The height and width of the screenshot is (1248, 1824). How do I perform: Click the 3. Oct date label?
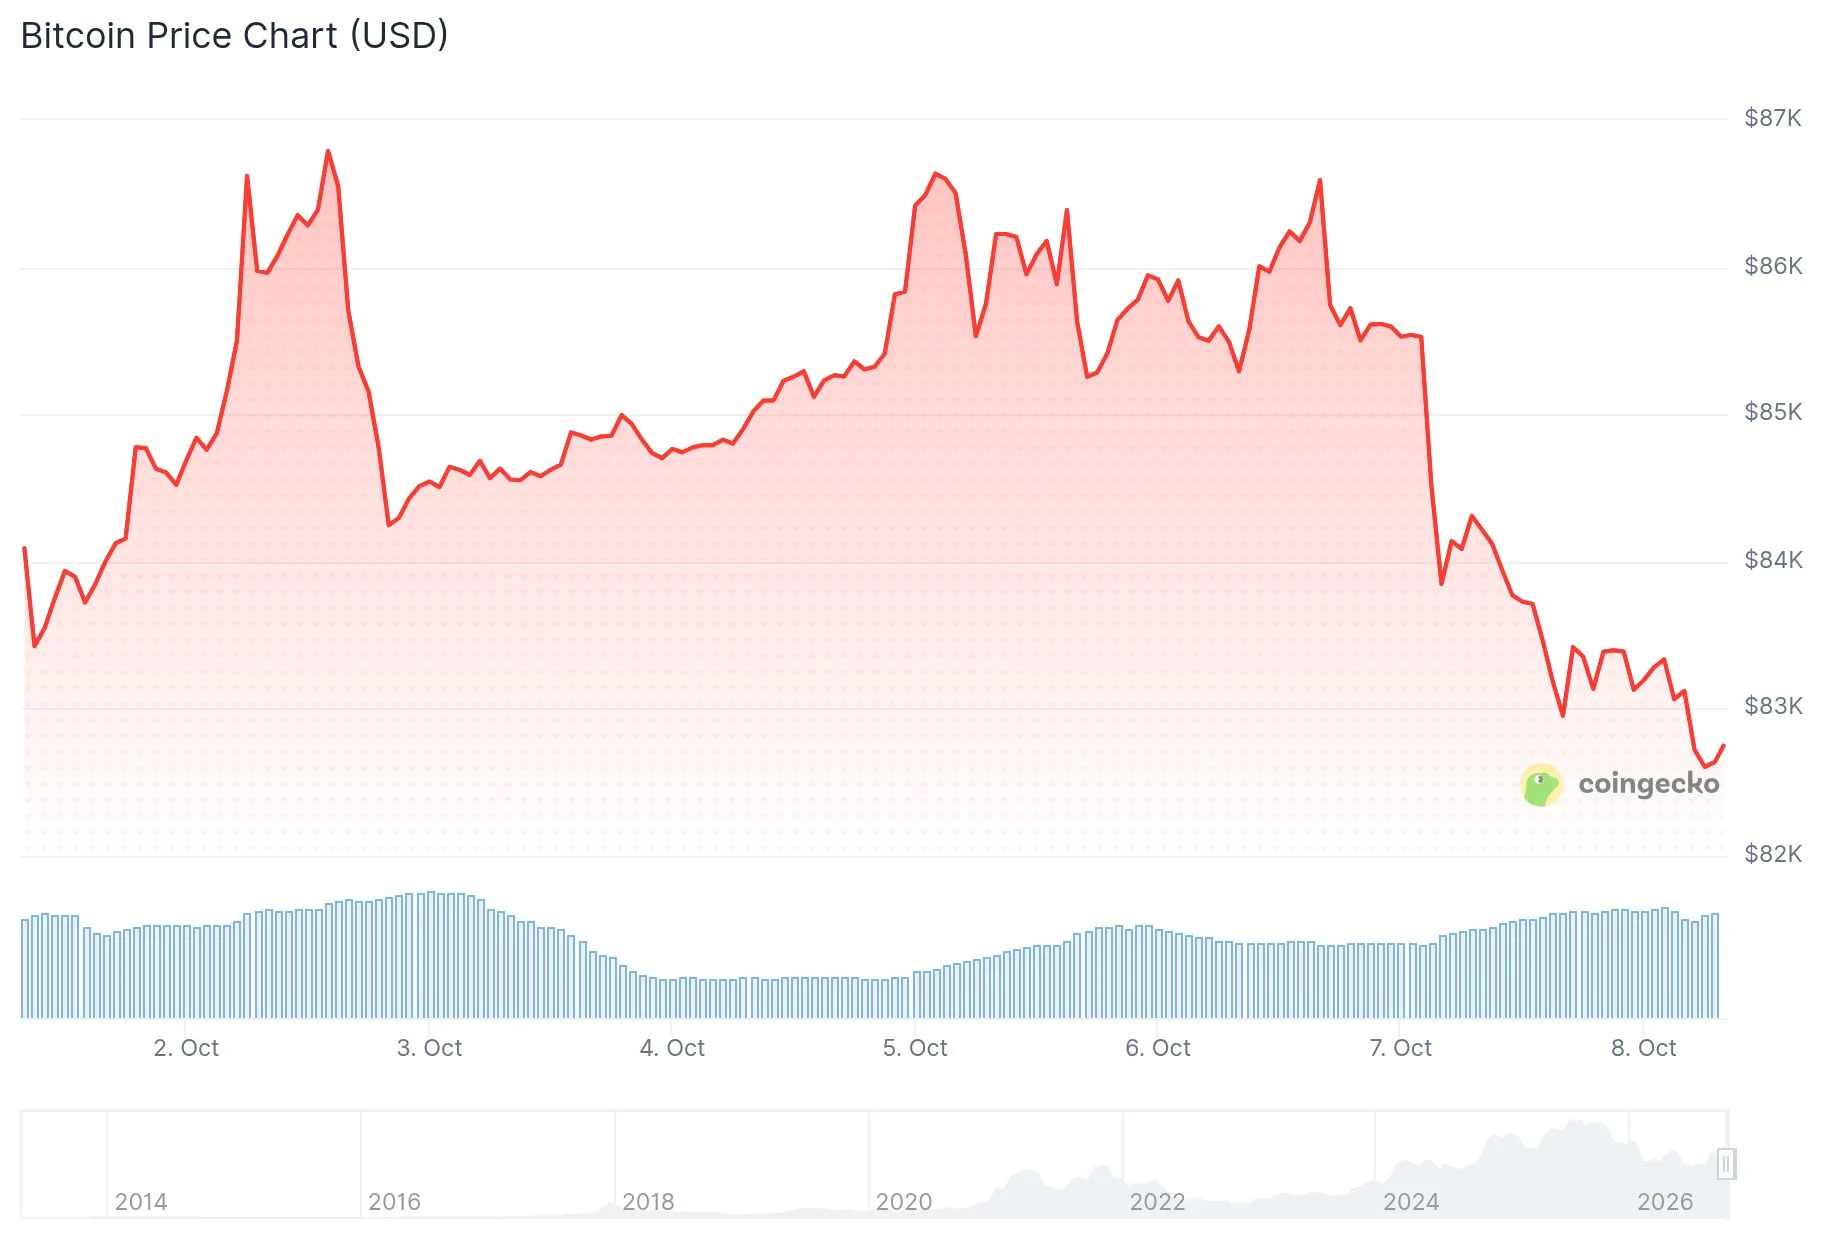click(x=429, y=1048)
